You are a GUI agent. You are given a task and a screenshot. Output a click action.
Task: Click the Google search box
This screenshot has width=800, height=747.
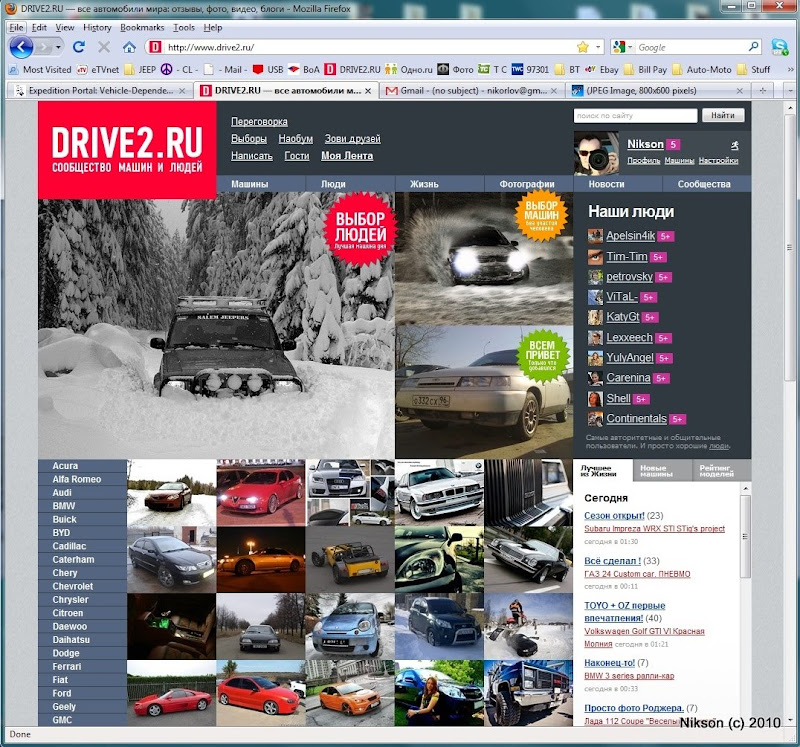coord(691,47)
